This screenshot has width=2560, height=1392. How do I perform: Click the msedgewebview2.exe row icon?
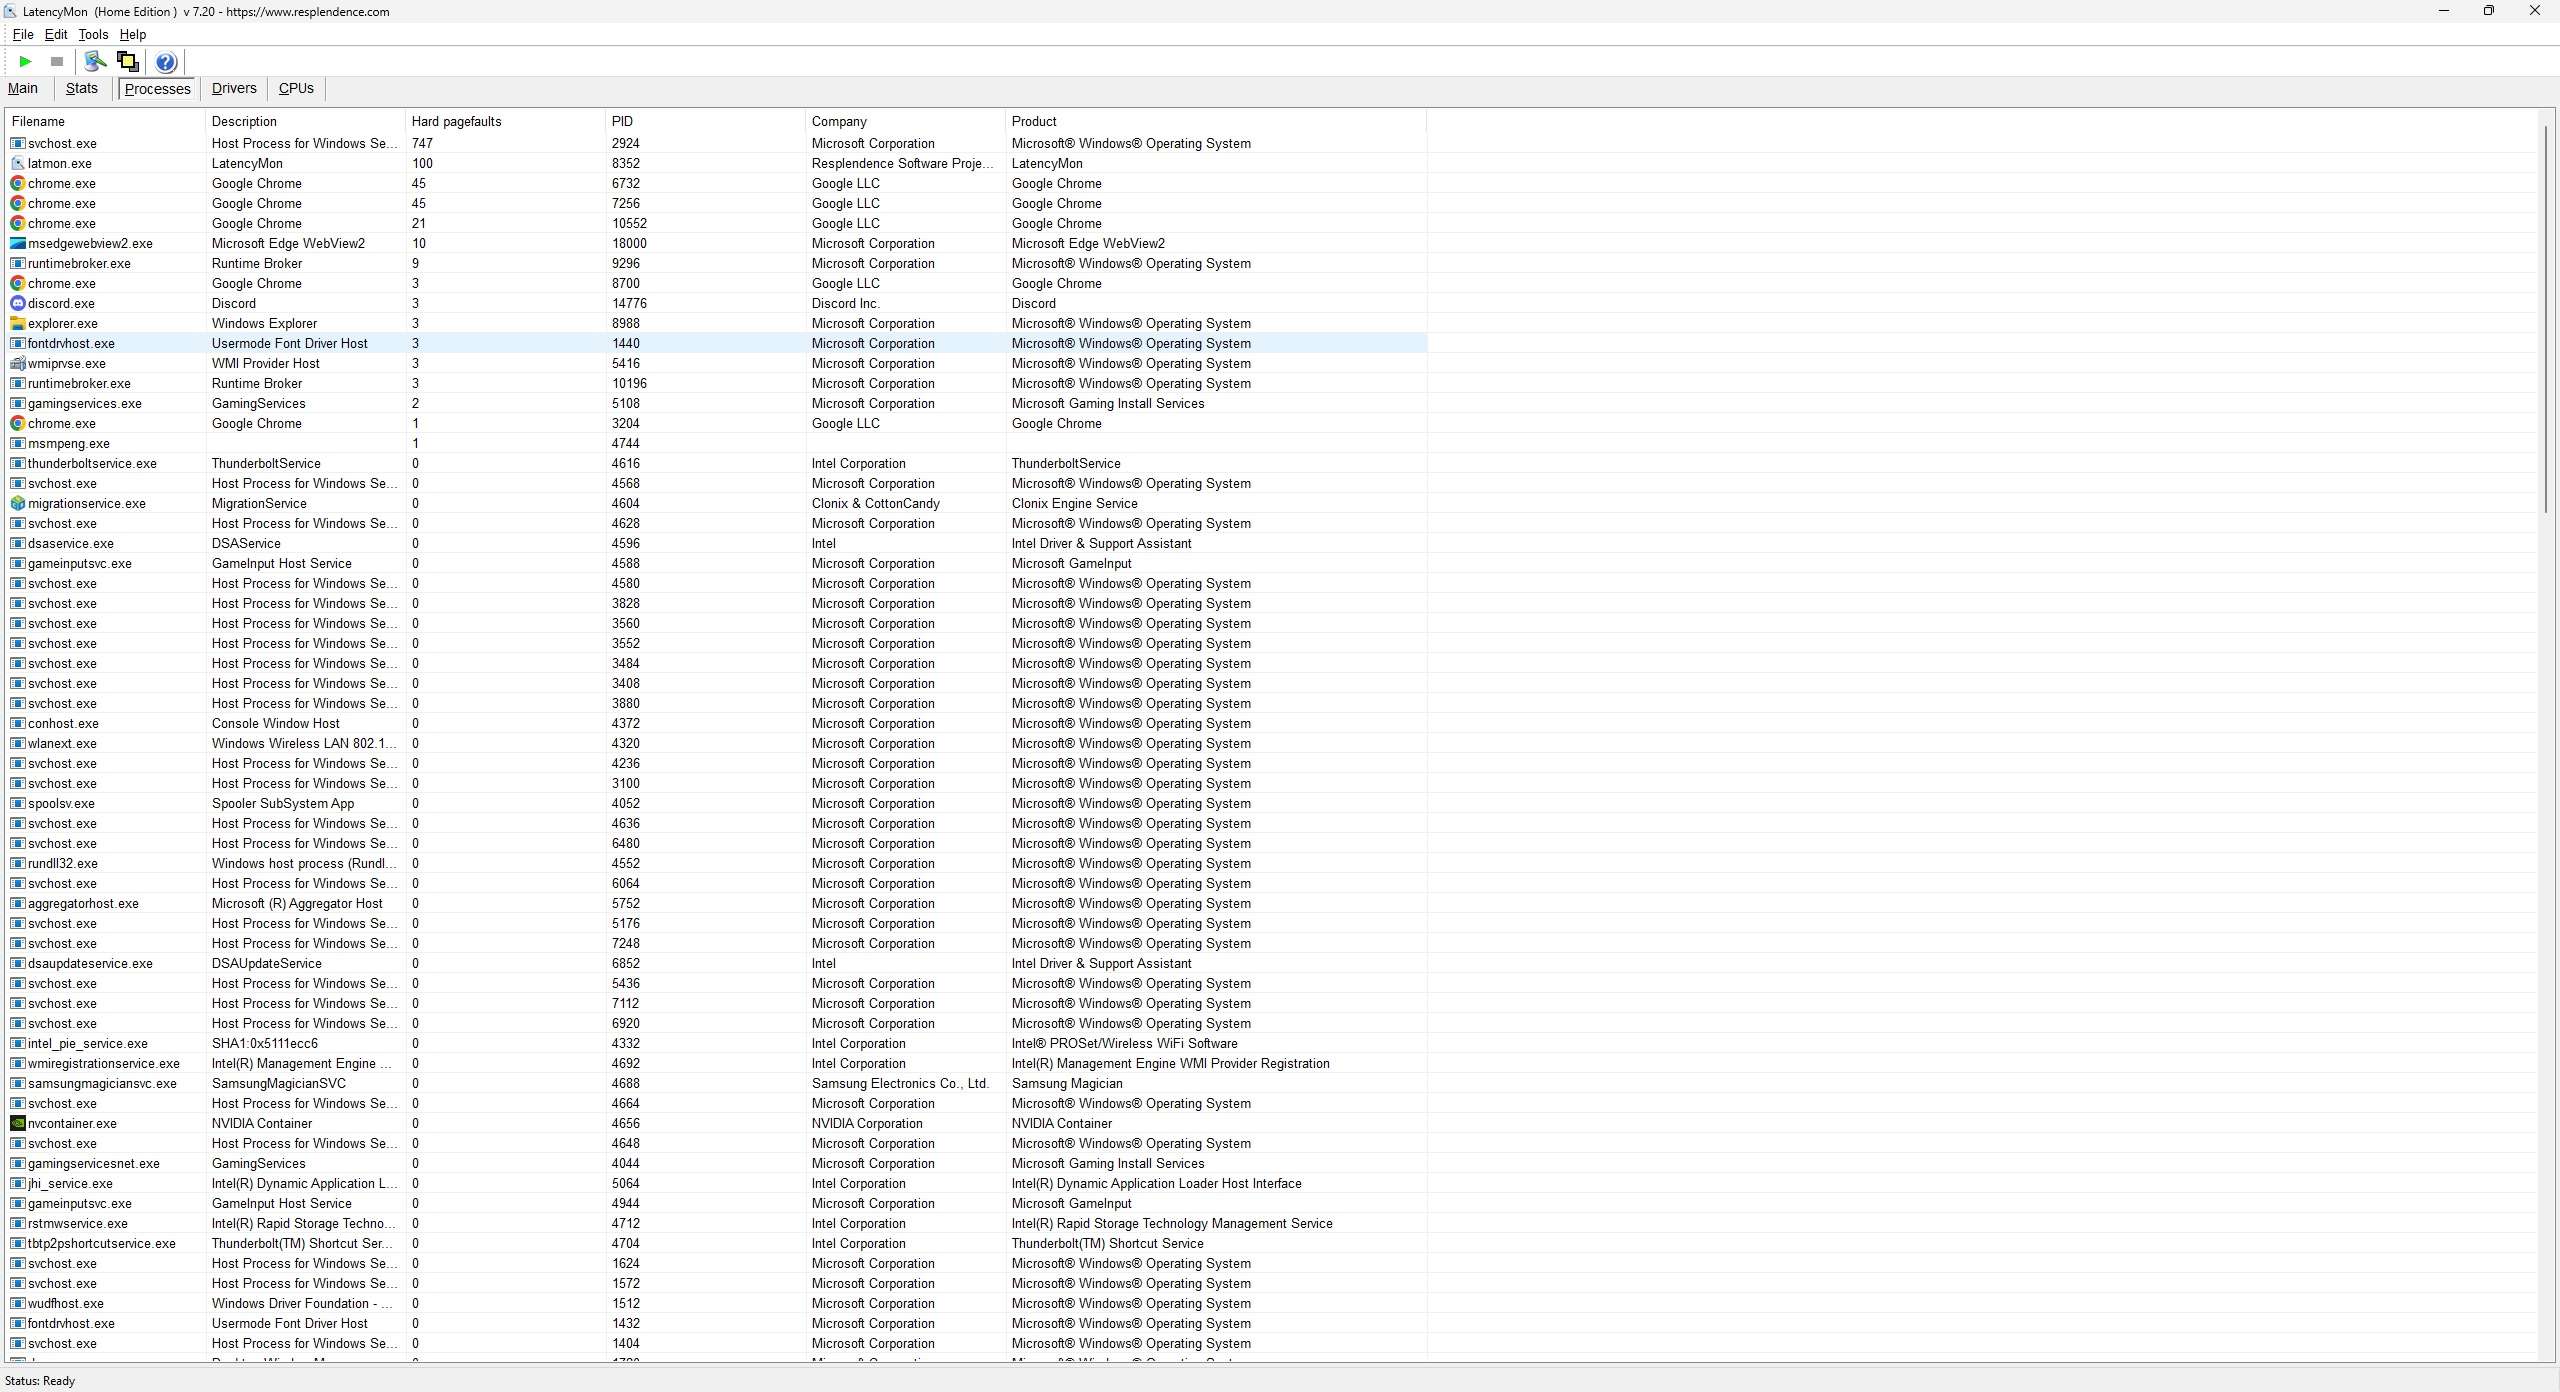(x=18, y=243)
